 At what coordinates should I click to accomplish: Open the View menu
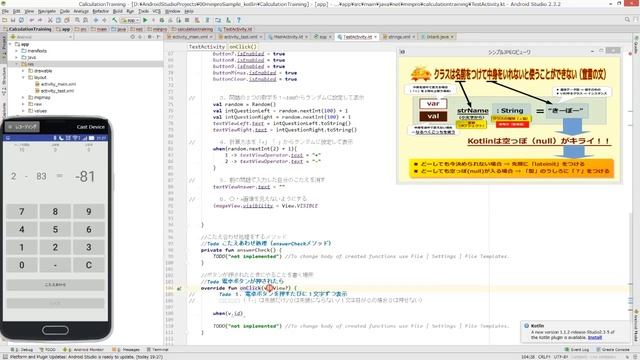tap(29, 11)
